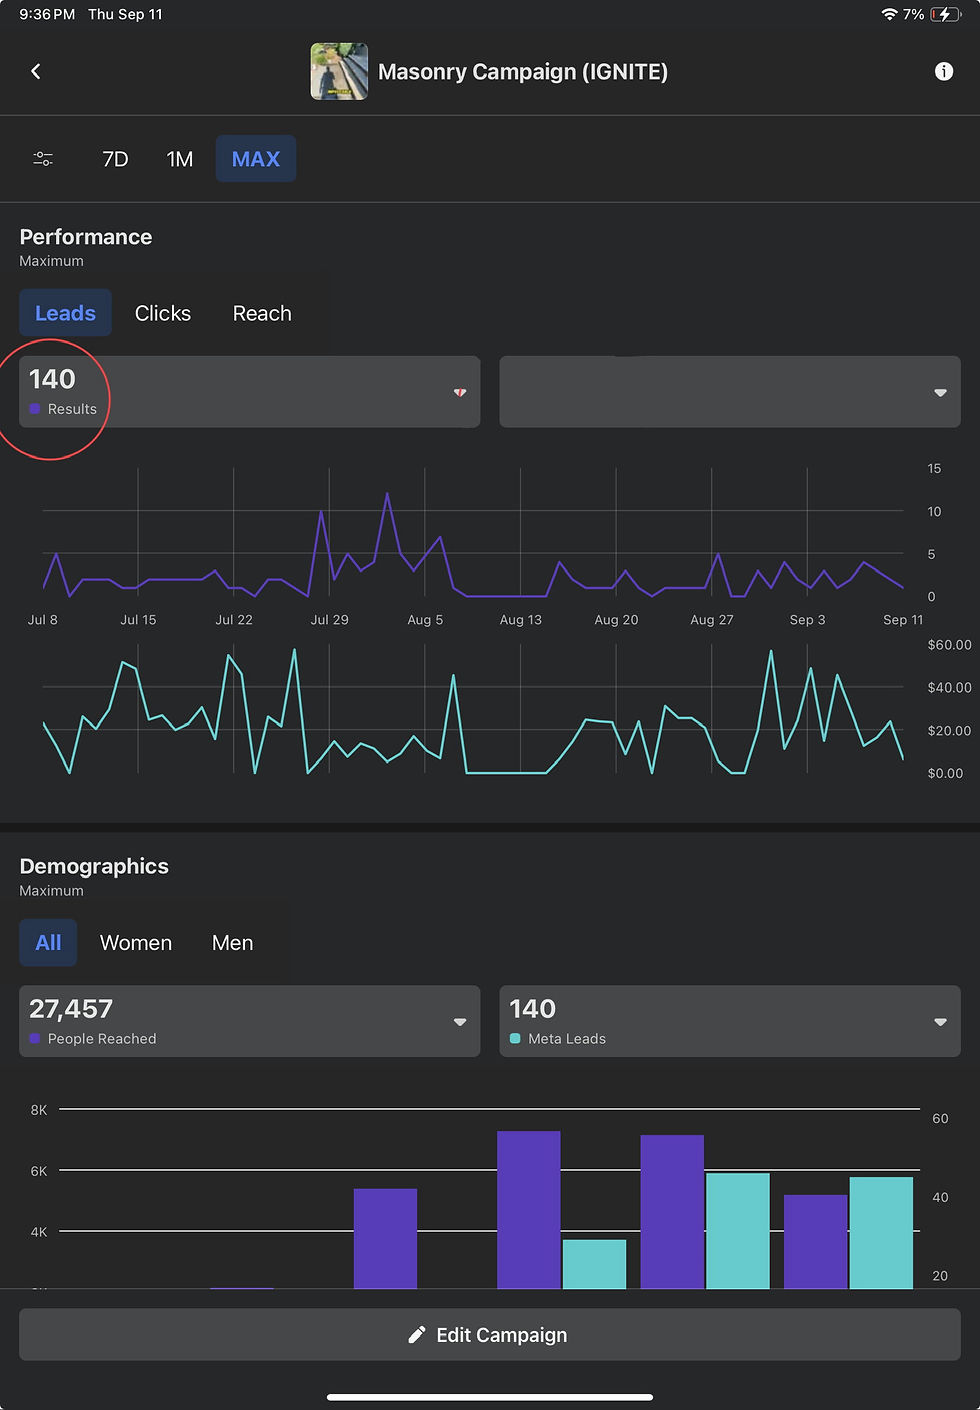
Task: Tap the Wi-Fi status icon
Action: point(889,14)
